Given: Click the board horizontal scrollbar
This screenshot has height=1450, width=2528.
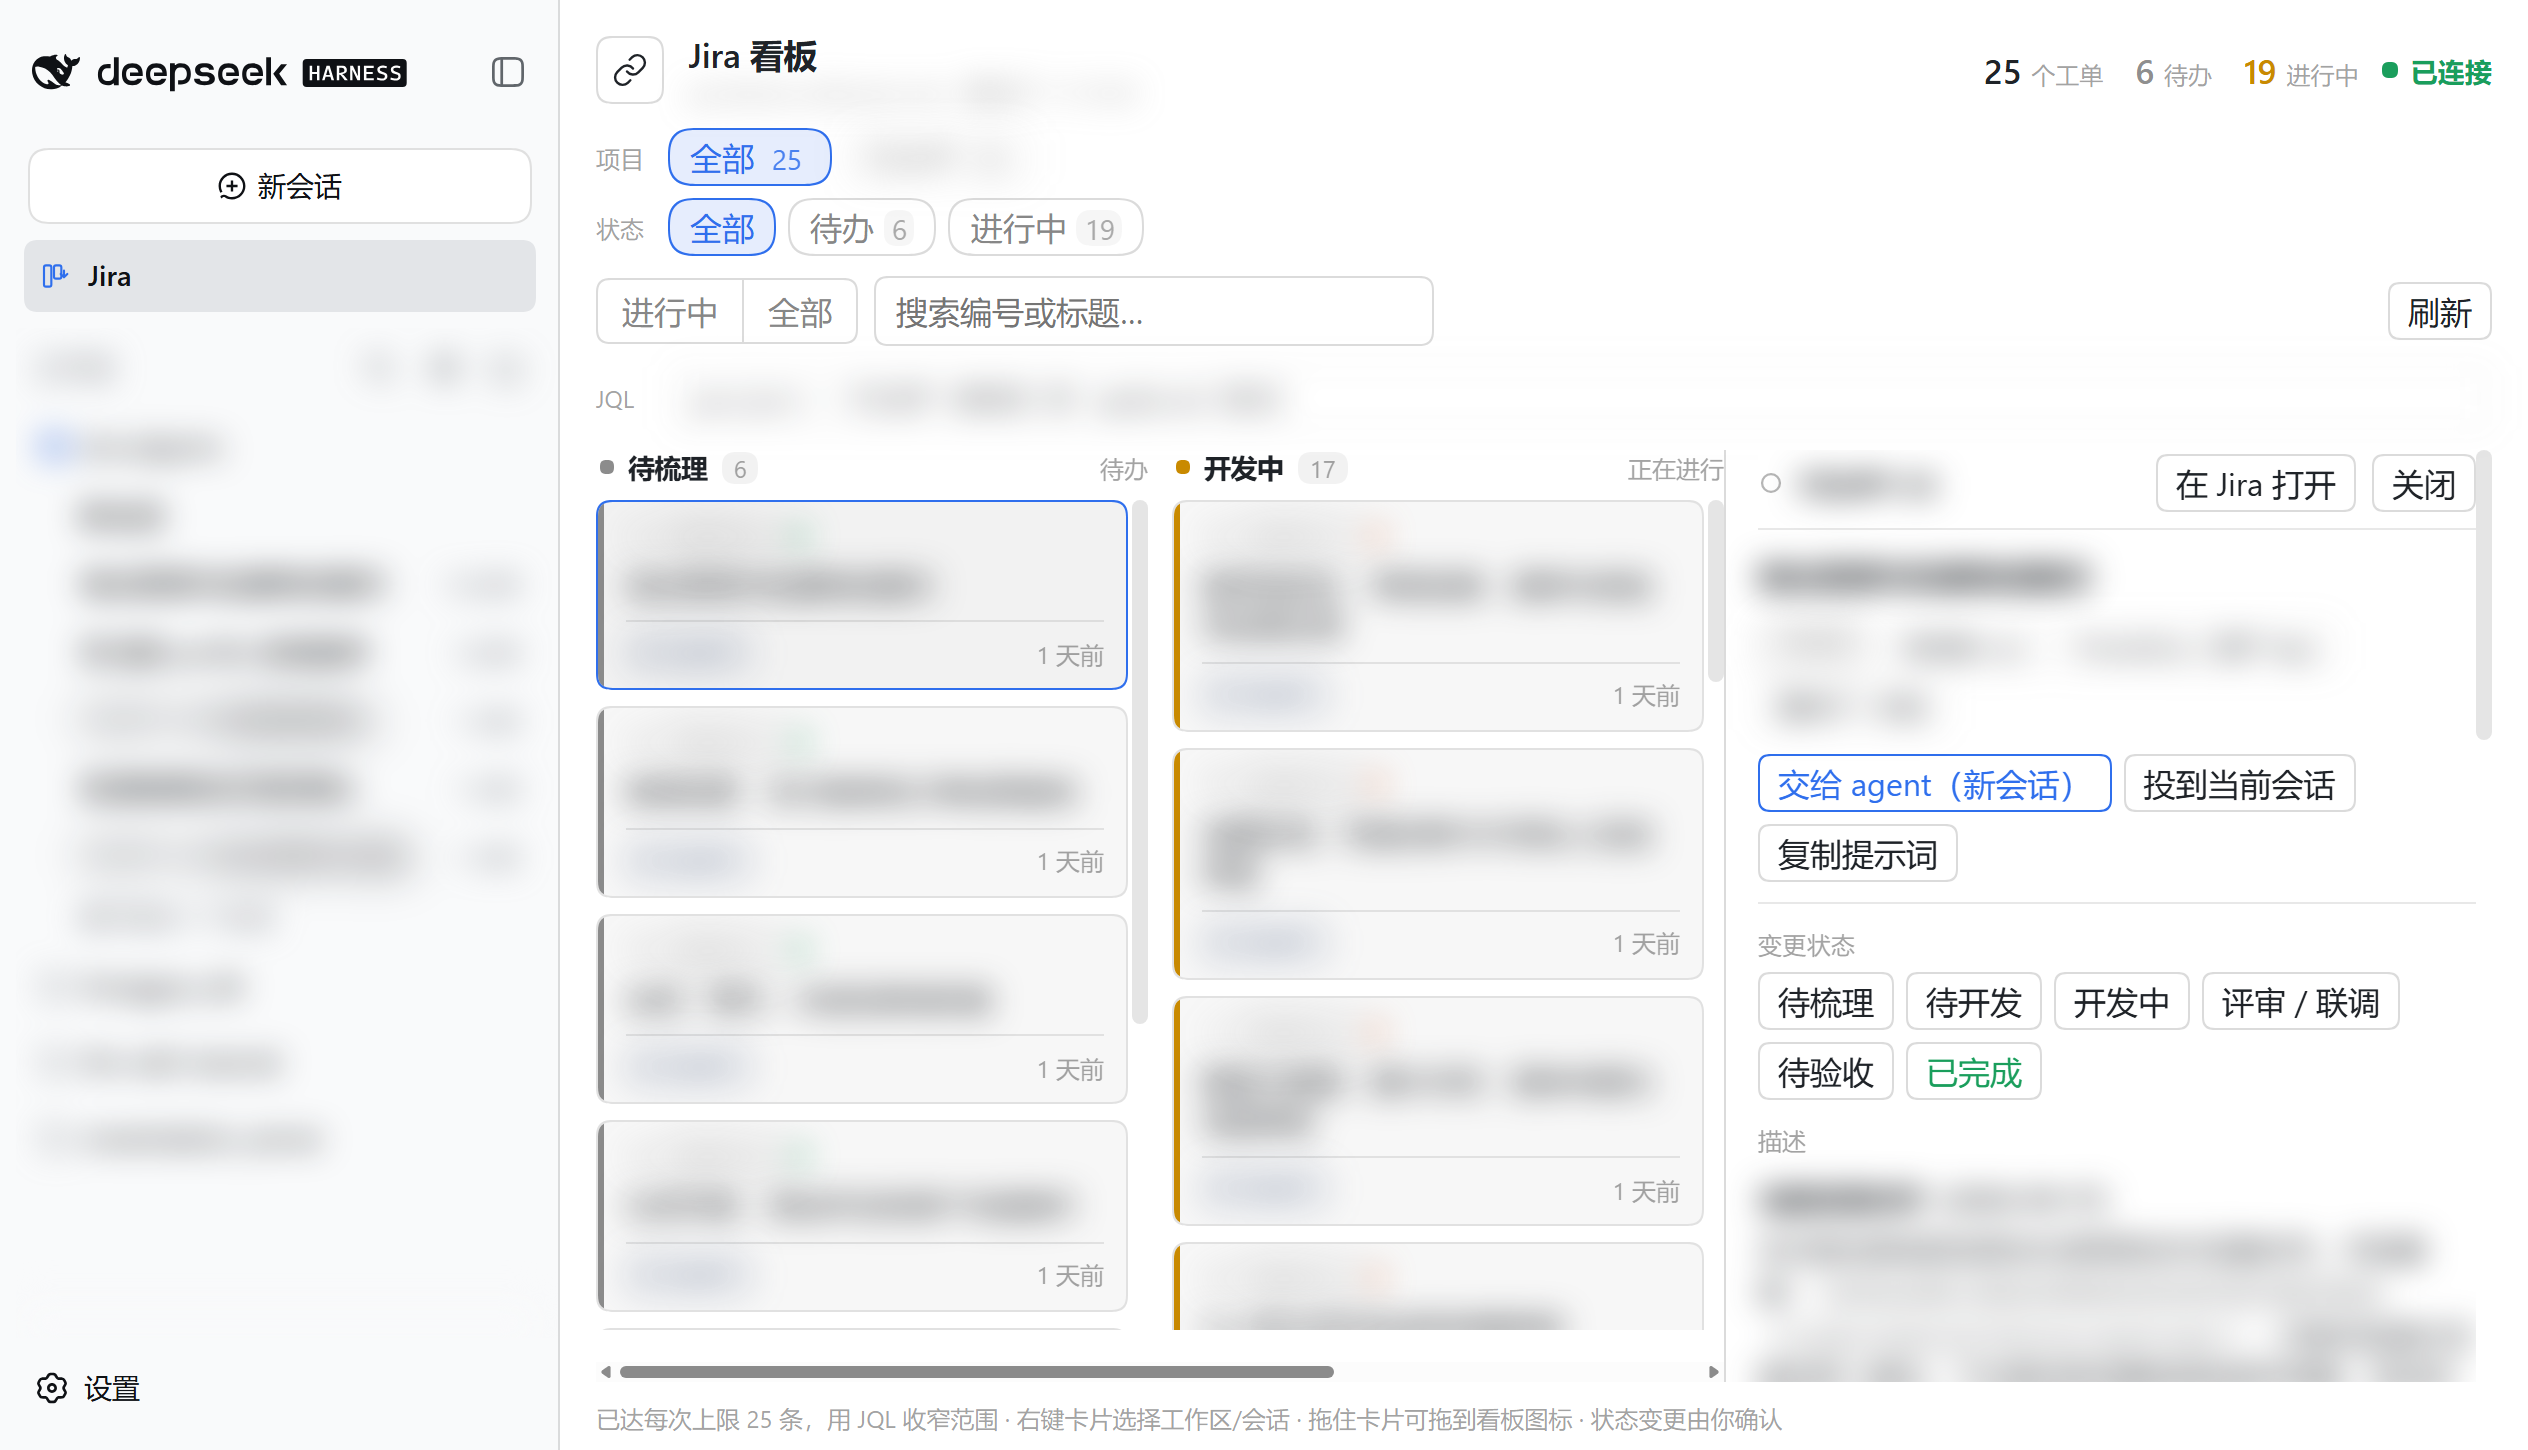Looking at the screenshot, I should point(976,1372).
